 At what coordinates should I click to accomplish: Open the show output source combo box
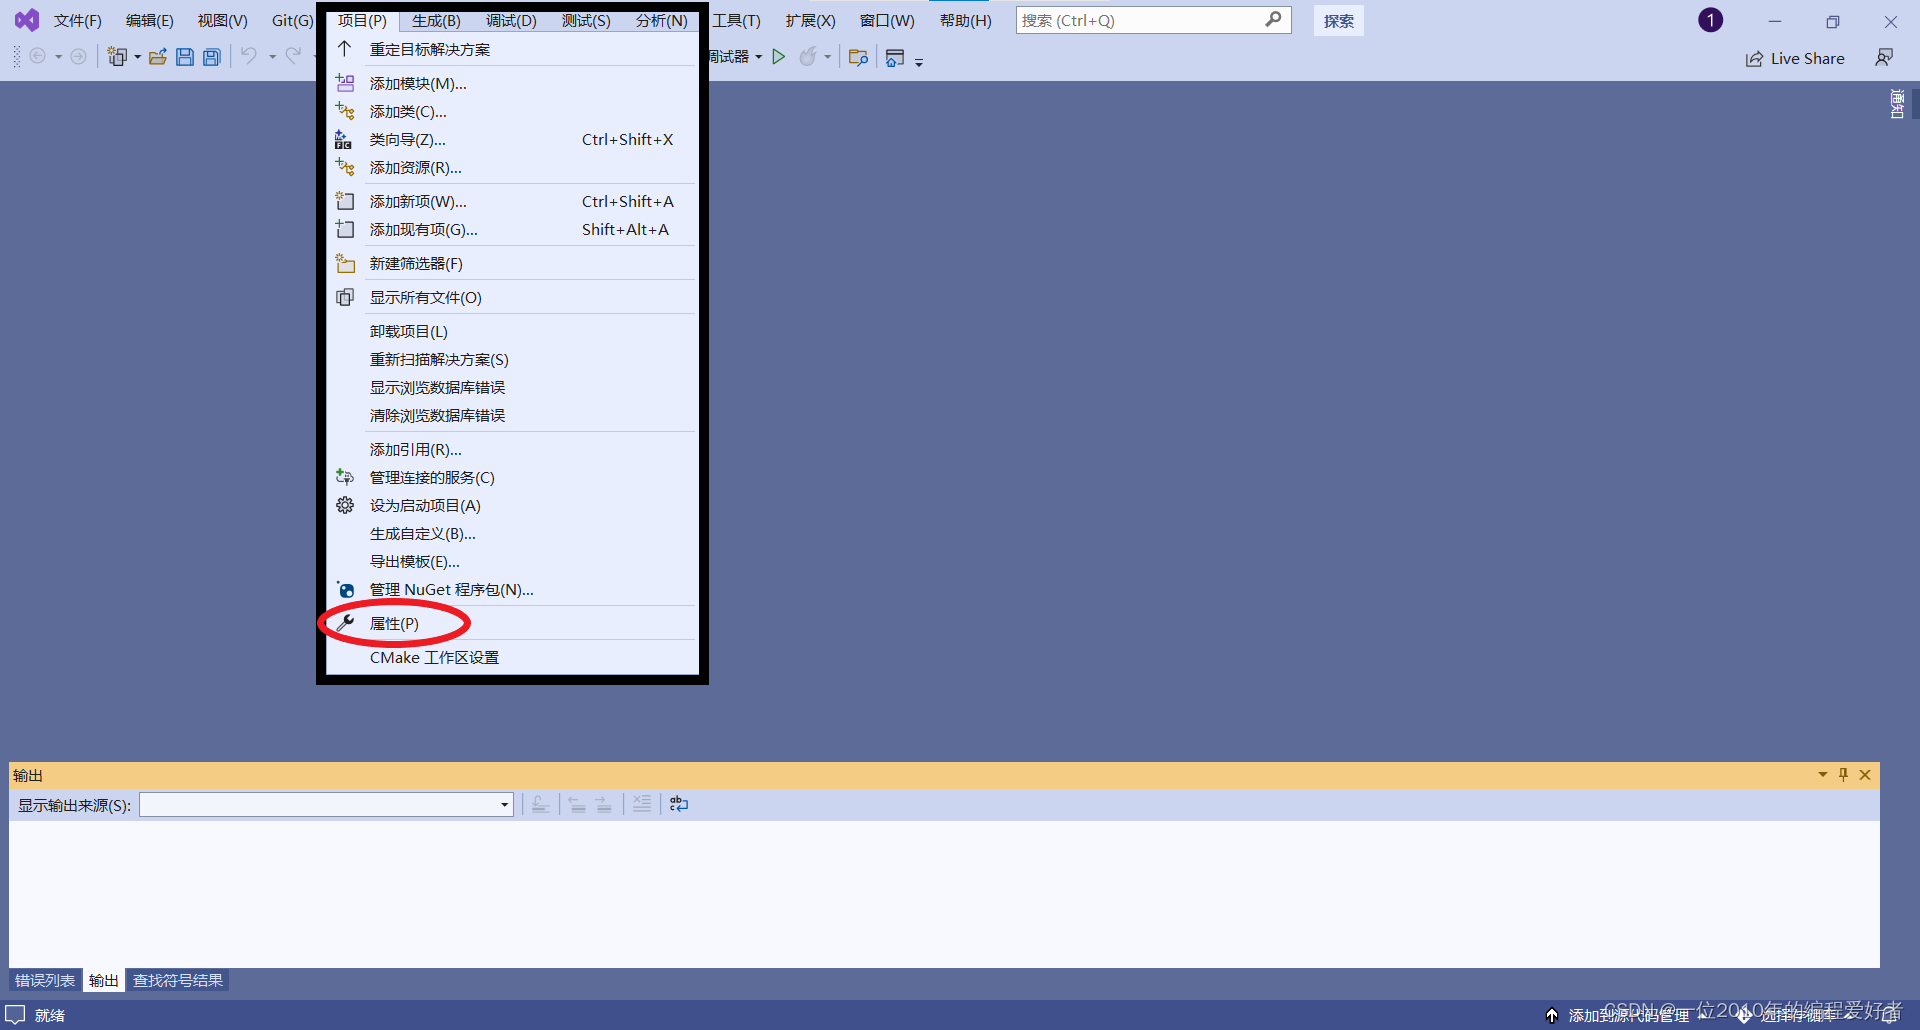tap(326, 805)
